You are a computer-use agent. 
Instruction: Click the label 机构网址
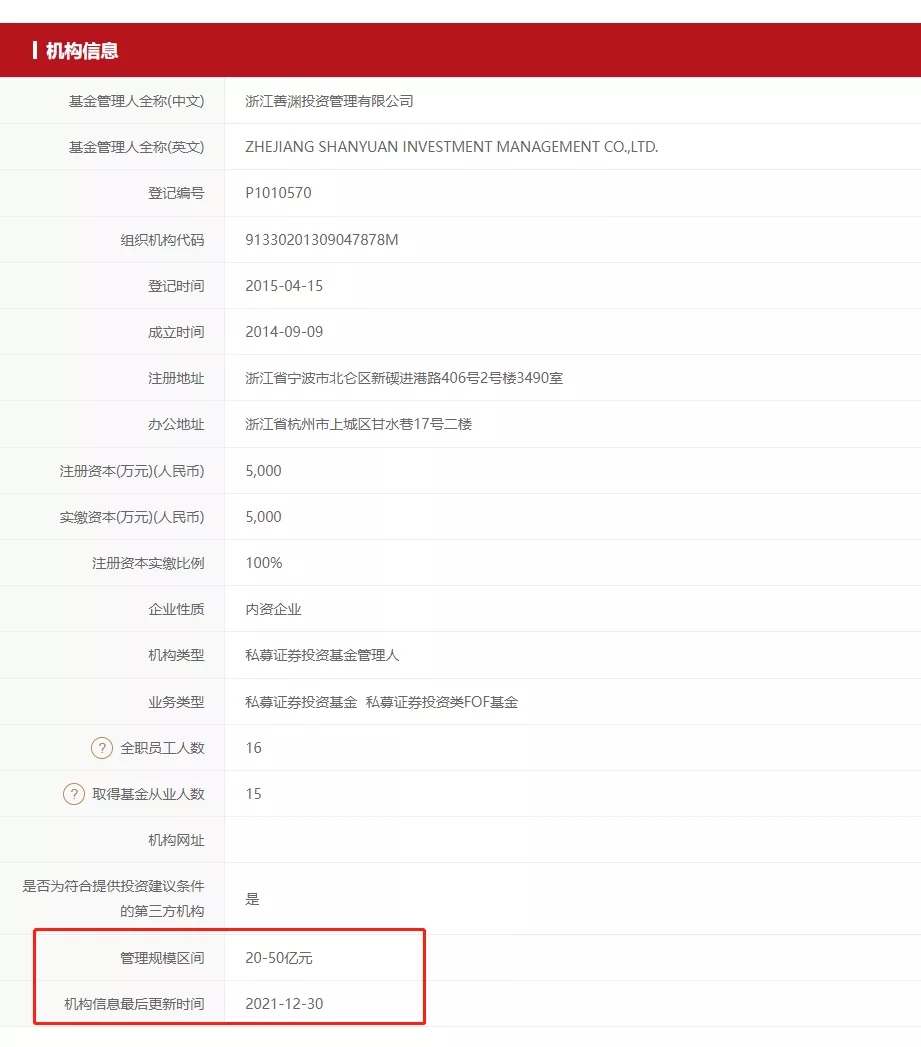click(x=176, y=840)
